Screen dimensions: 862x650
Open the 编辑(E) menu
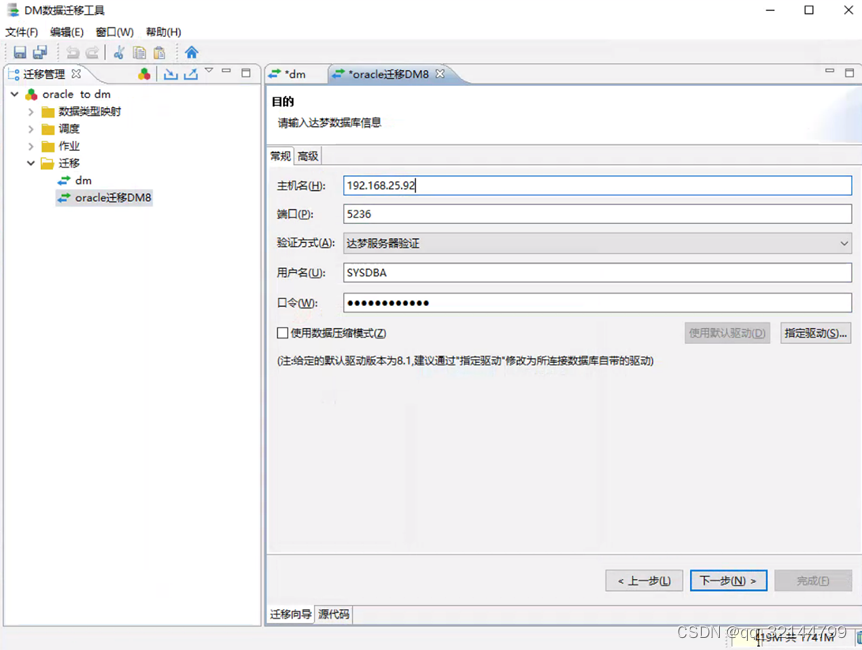point(67,32)
